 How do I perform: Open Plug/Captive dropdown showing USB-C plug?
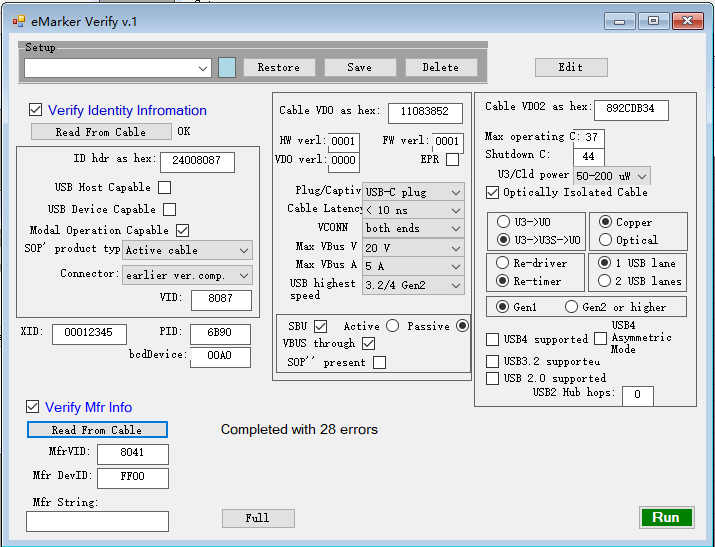click(413, 192)
